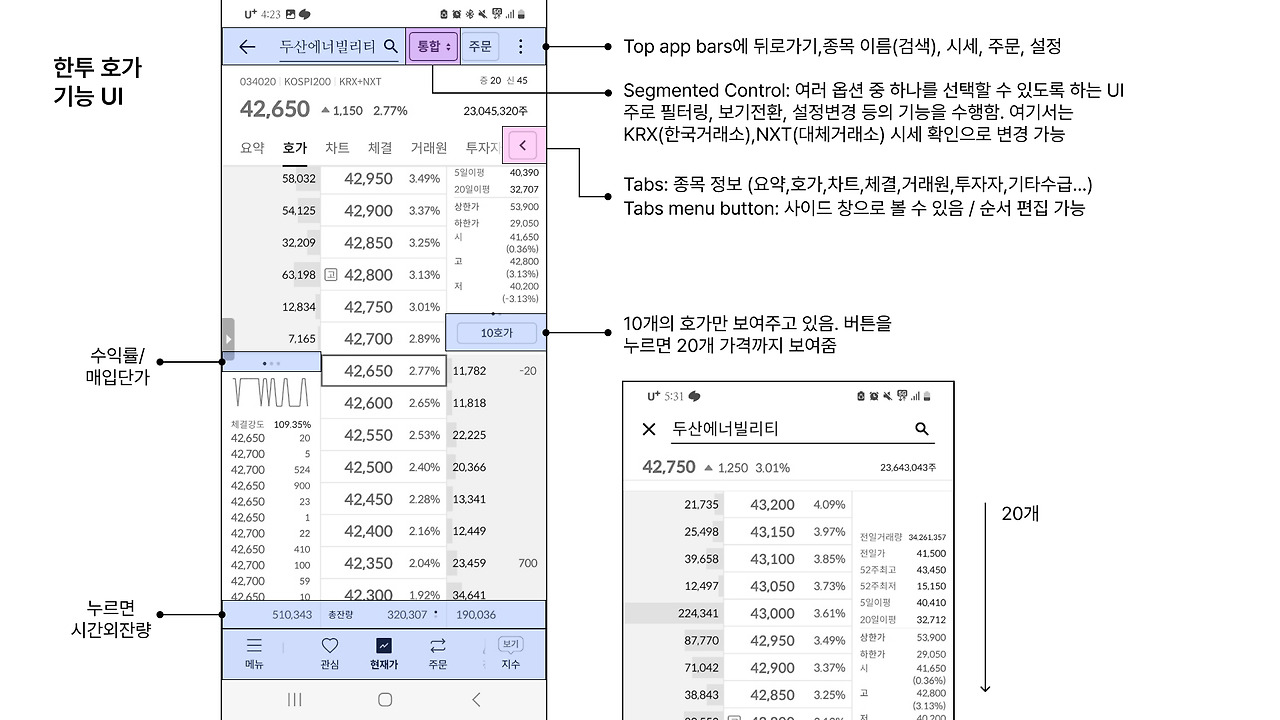The height and width of the screenshot is (720, 1280).
Task: Open the 차트 tab
Action: point(337,148)
